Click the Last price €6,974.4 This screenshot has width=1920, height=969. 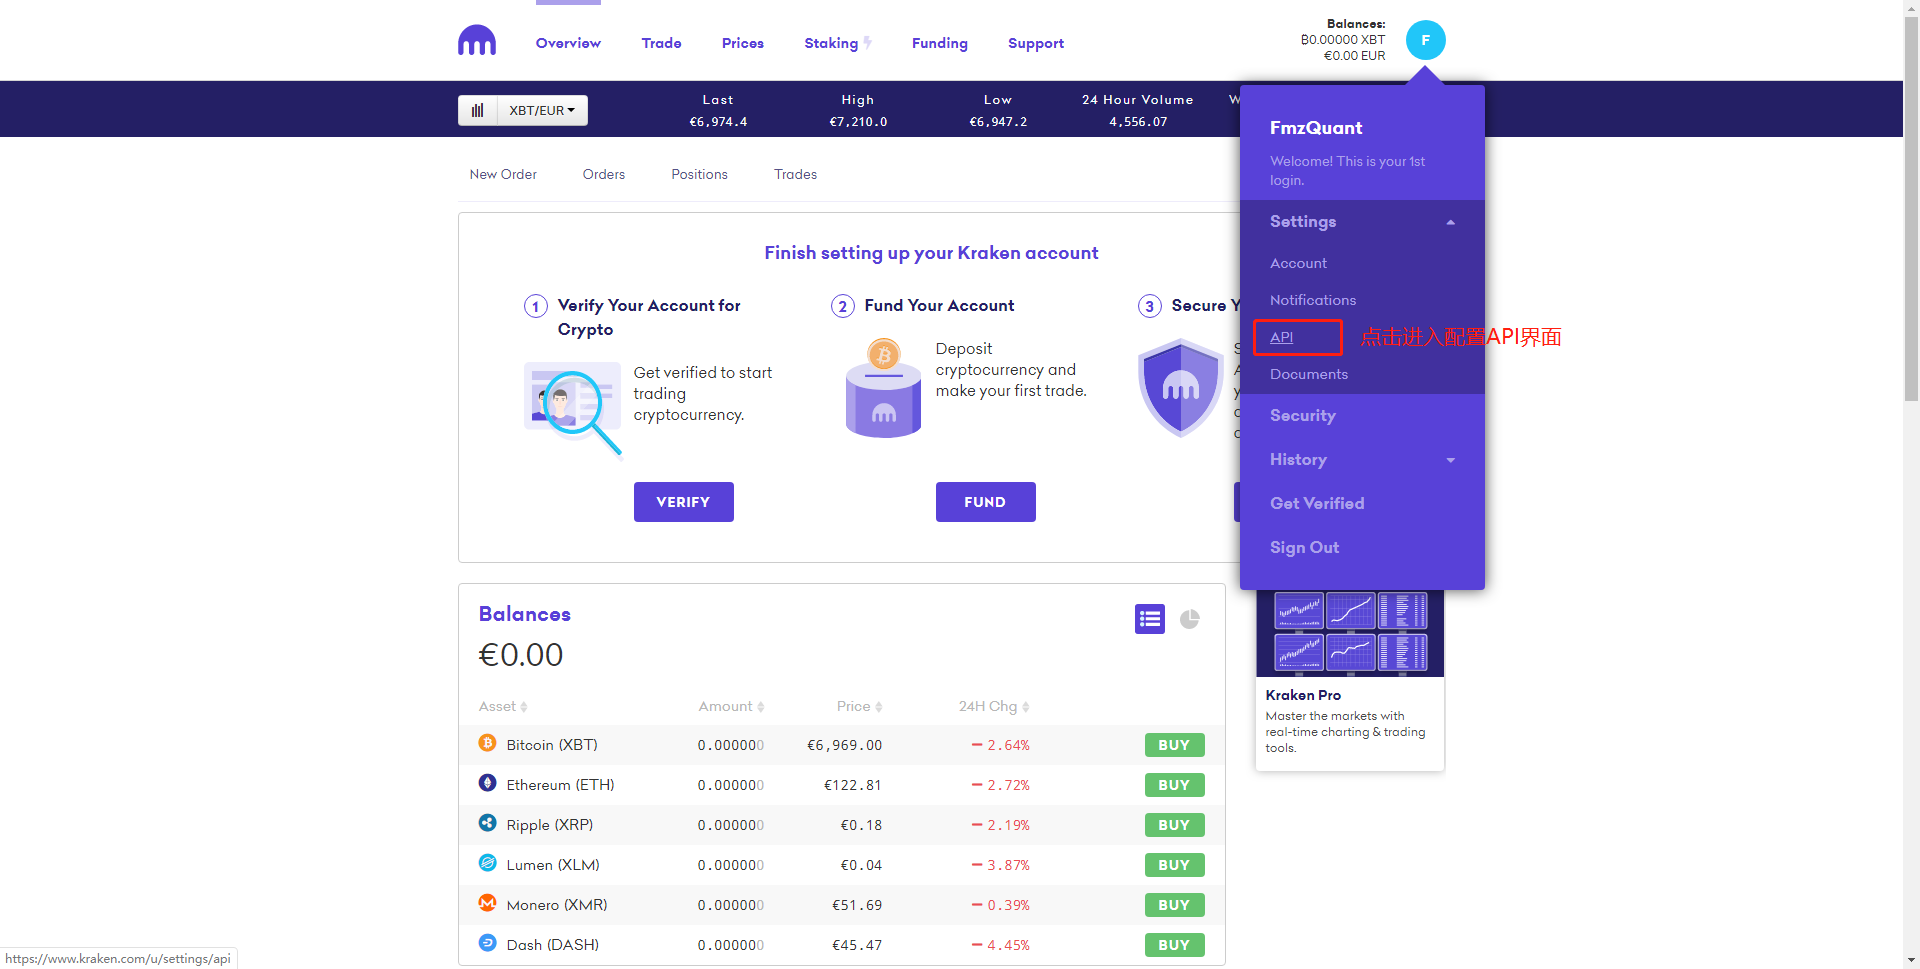(718, 122)
